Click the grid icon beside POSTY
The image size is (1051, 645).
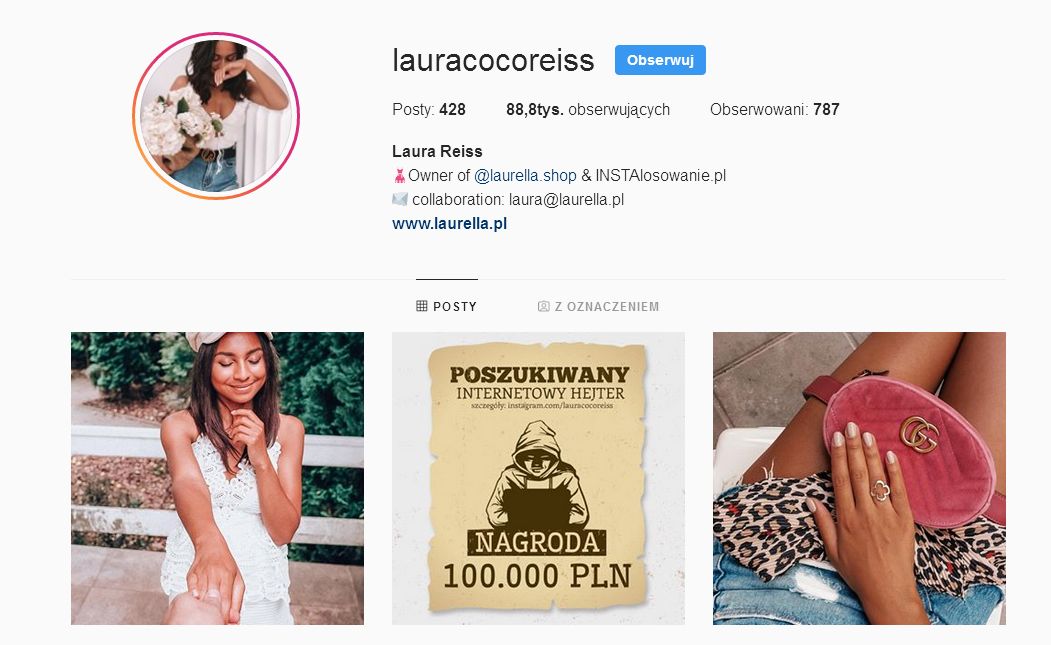422,306
